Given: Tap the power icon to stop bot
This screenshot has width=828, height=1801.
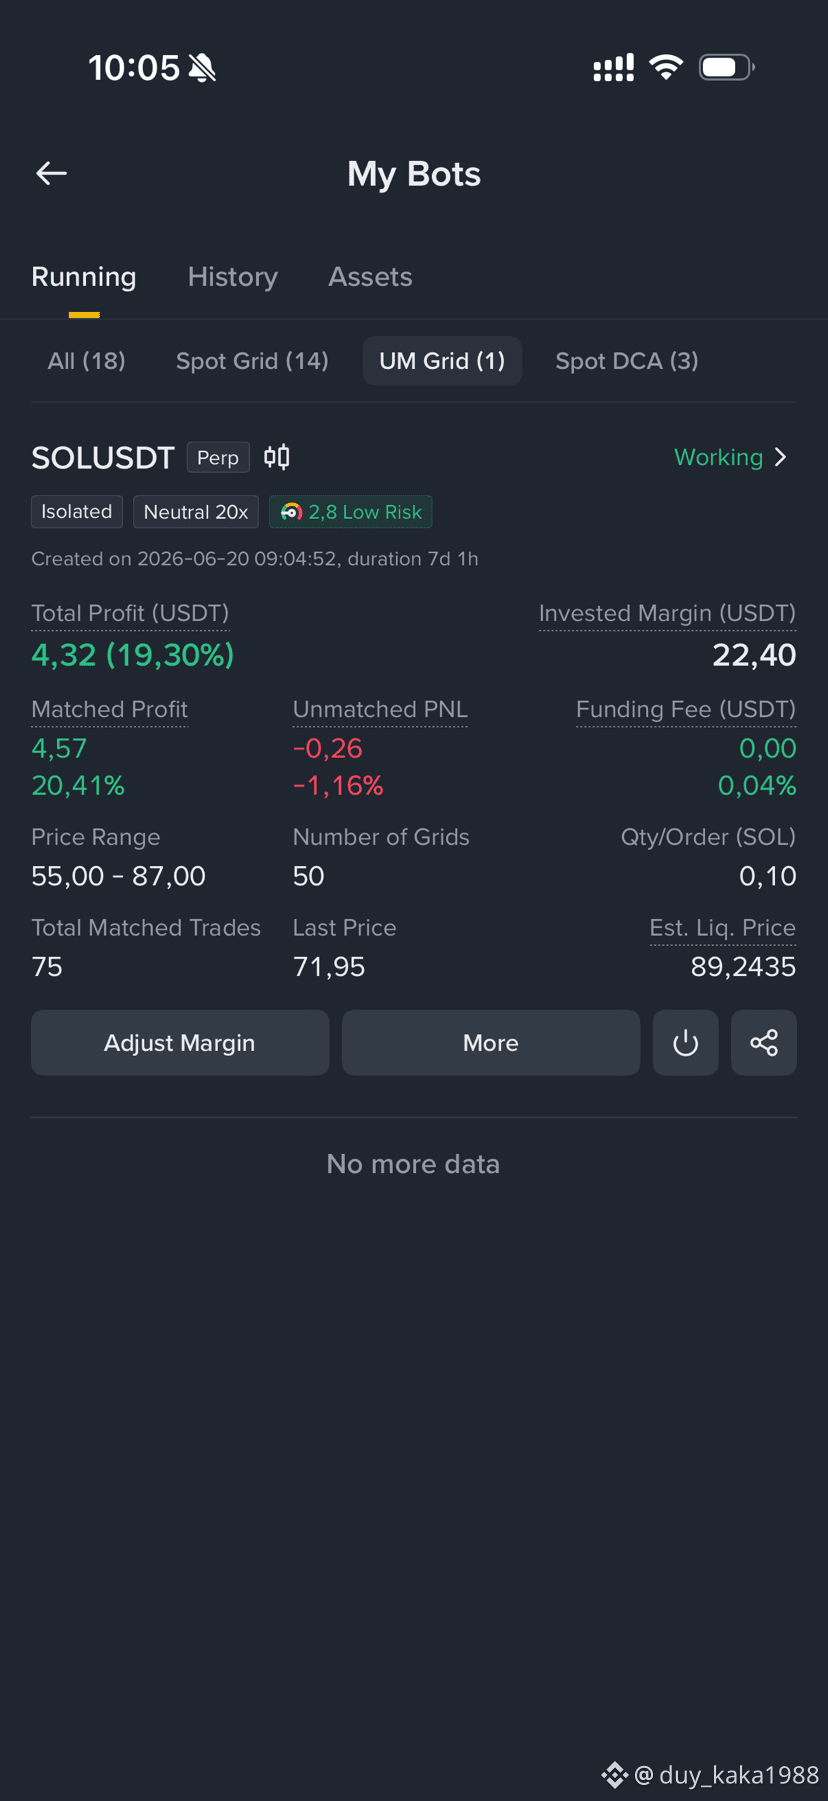Looking at the screenshot, I should click(685, 1043).
